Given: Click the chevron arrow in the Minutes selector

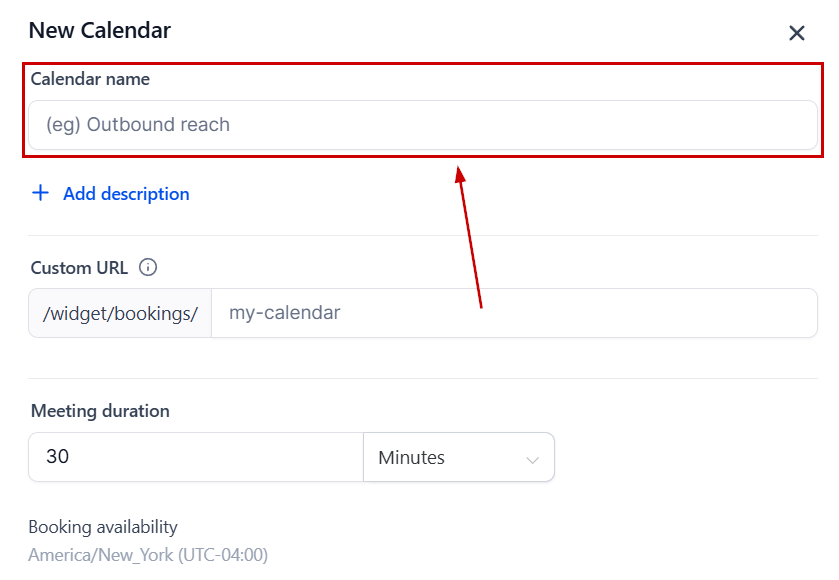Looking at the screenshot, I should pyautogui.click(x=532, y=459).
